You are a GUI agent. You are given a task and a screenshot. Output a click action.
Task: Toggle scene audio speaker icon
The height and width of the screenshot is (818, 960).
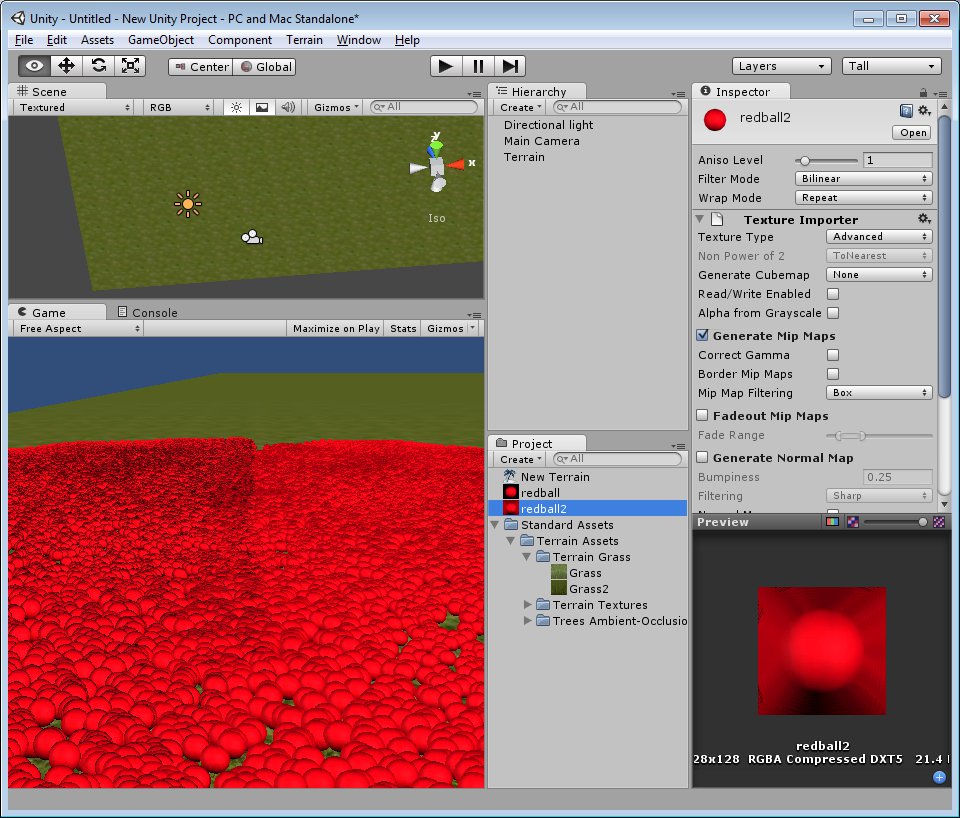tap(287, 108)
